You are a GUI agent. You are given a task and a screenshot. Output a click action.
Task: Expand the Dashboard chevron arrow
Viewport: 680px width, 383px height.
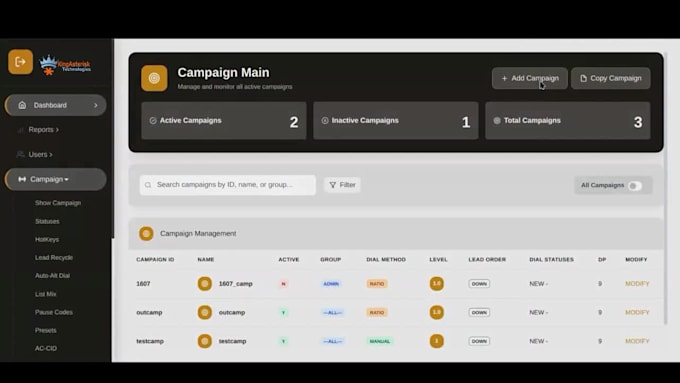(96, 105)
